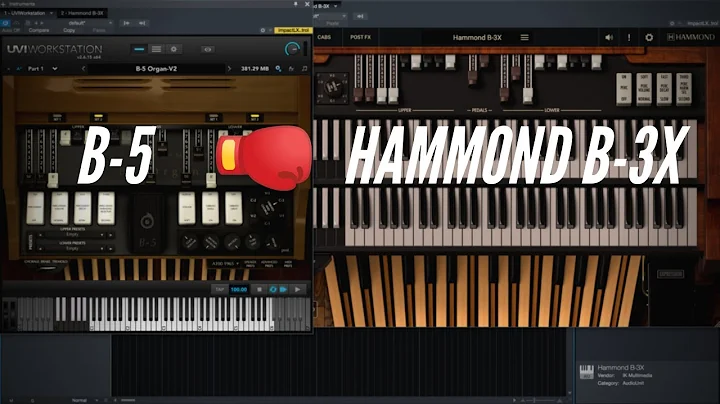
Task: Go to previous preset before B-5 Organ-V2
Action: [83, 69]
